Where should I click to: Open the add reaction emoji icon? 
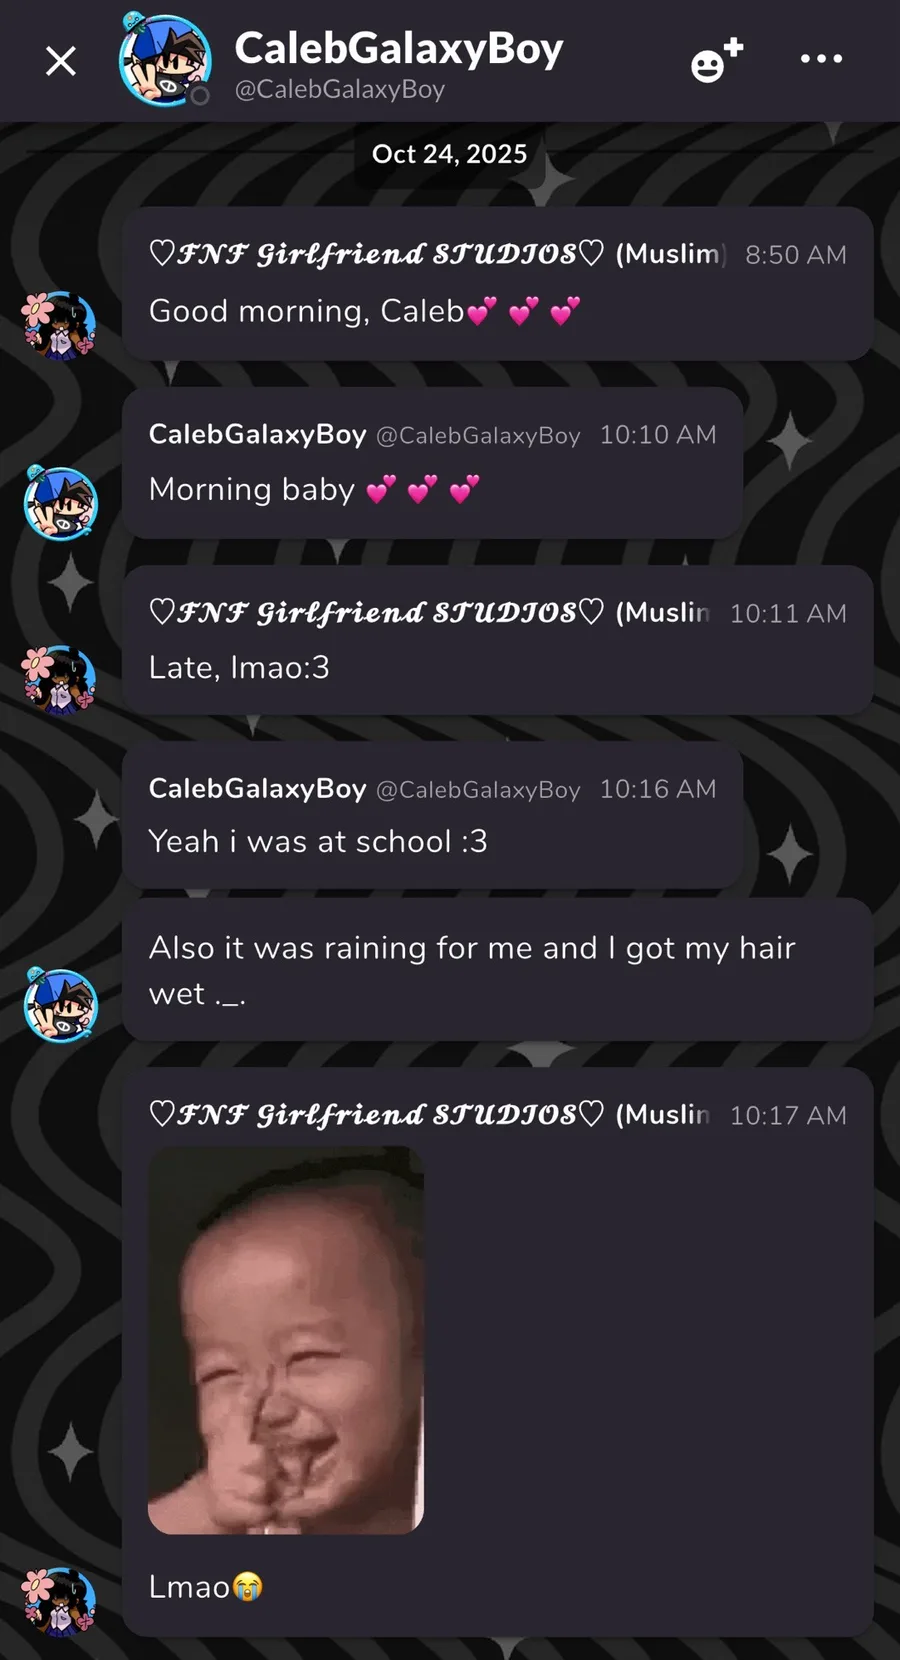click(717, 60)
